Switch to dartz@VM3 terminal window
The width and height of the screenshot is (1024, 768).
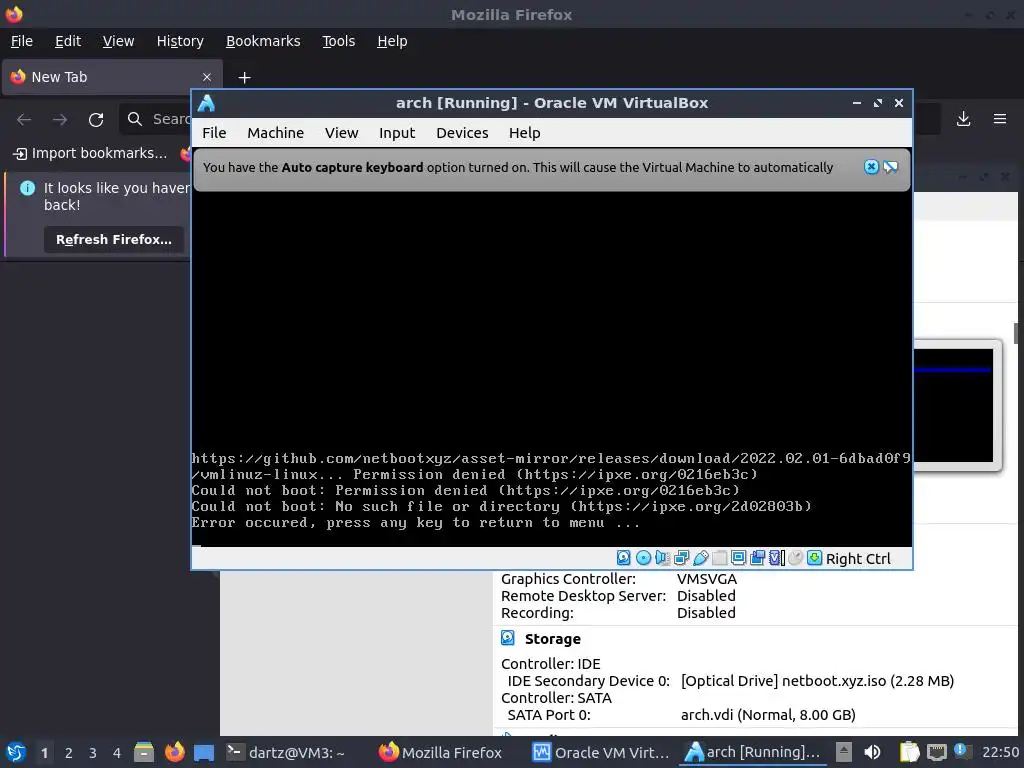click(285, 752)
